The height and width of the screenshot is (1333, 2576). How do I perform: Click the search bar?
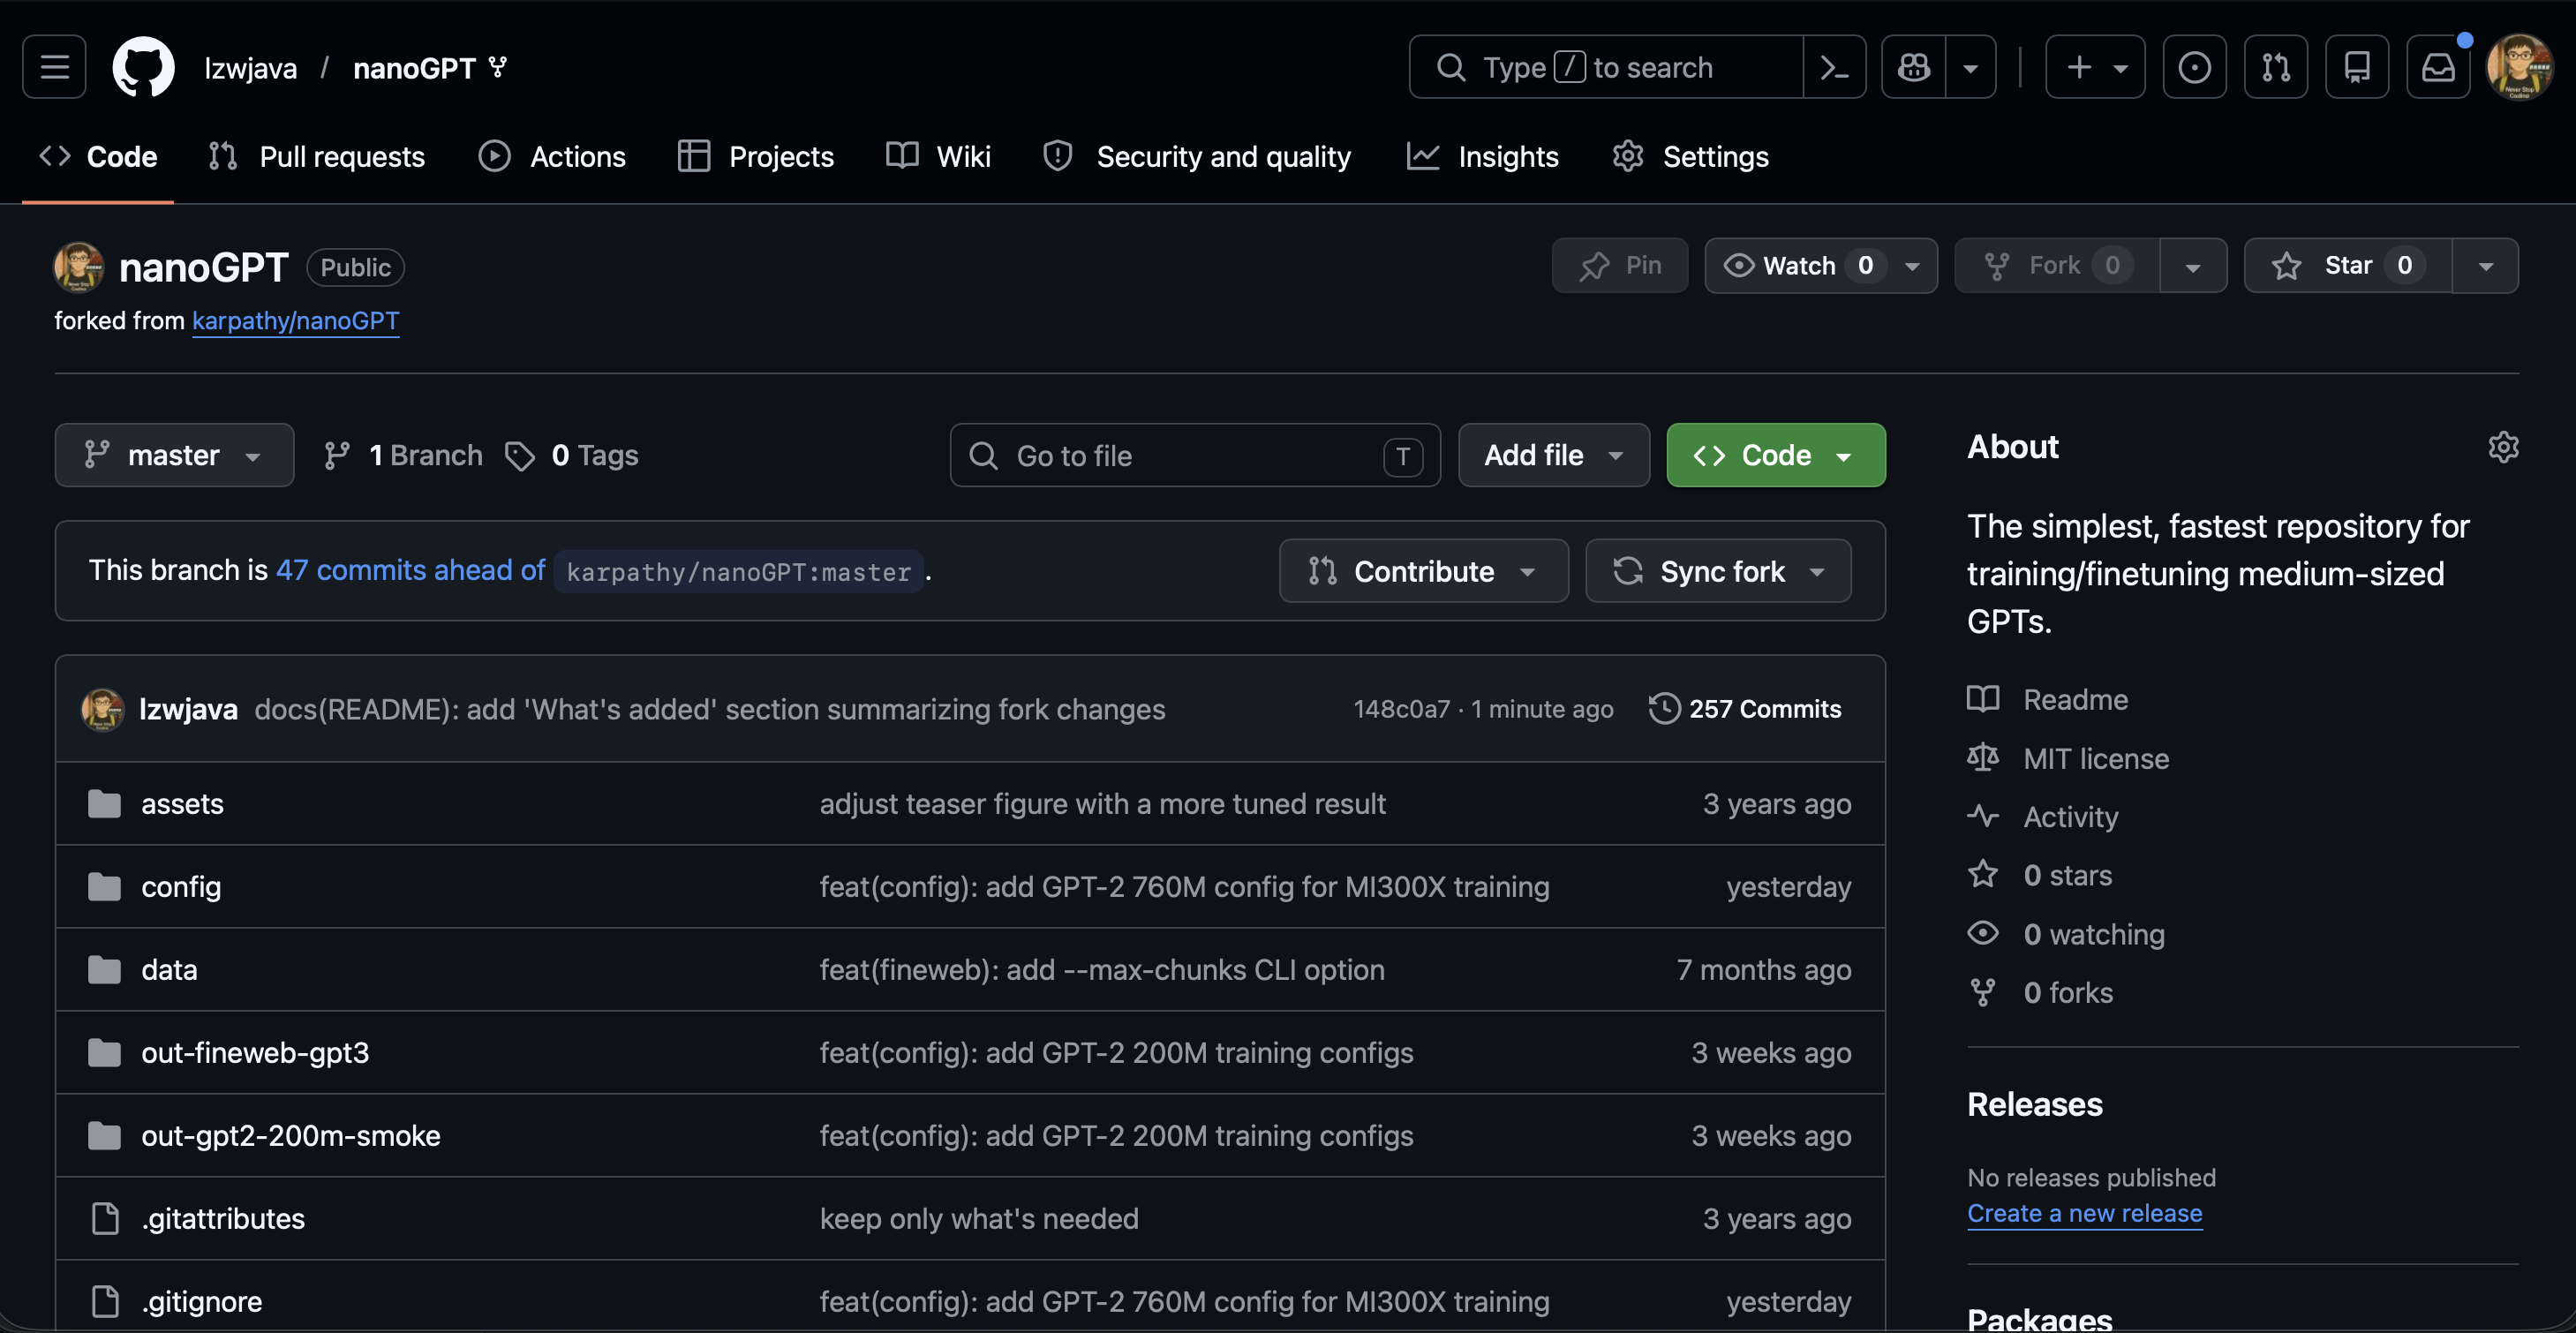[1606, 67]
